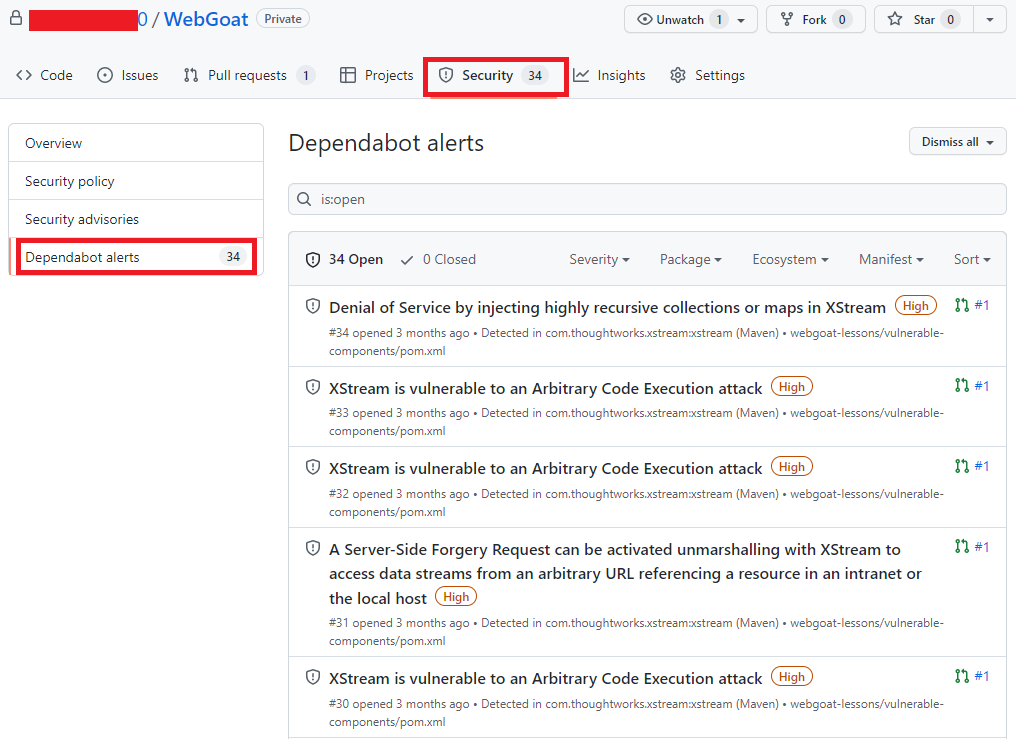Screen dimensions: 1016x739
Task: Expand the Dismiss all dropdown
Action: click(958, 142)
